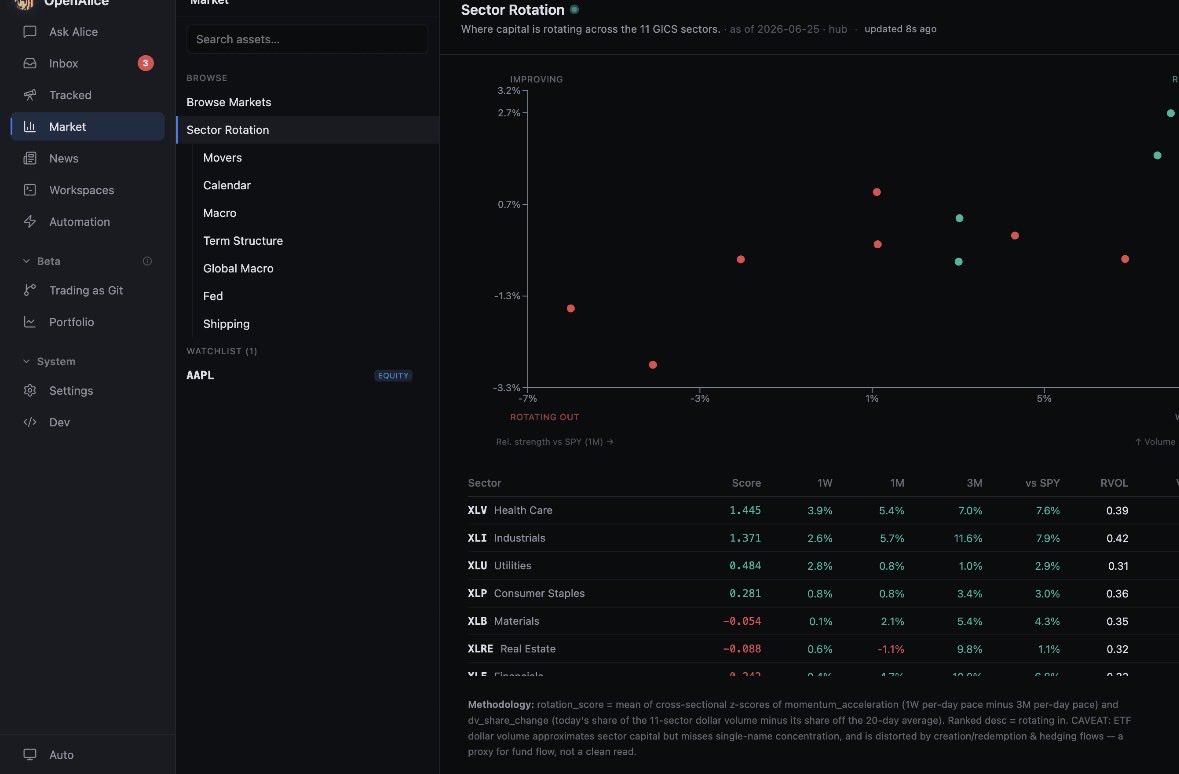Click the Search assets input field

307,39
